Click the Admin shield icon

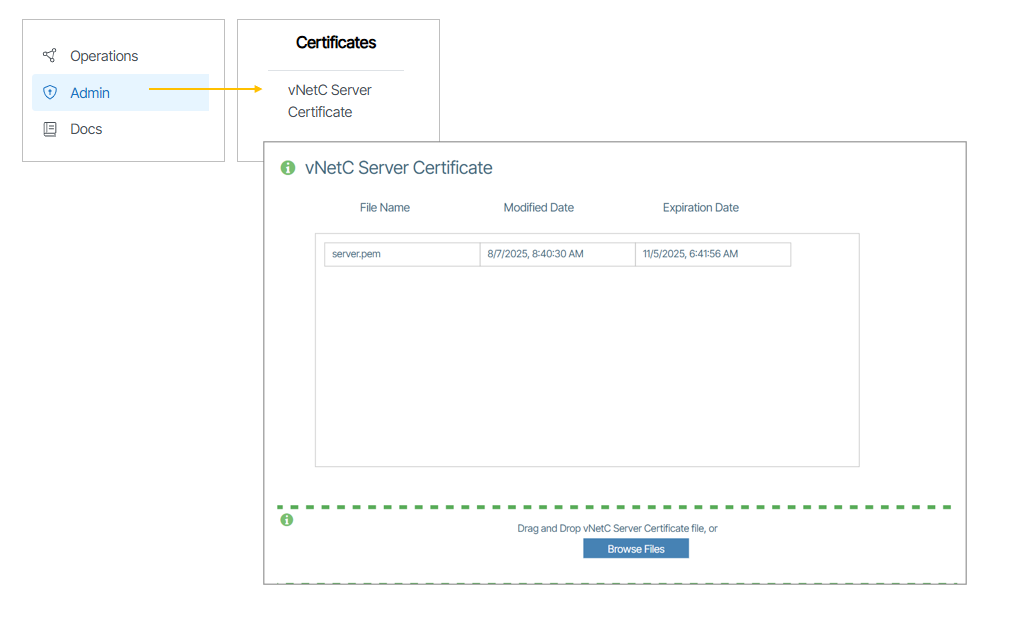(x=50, y=93)
